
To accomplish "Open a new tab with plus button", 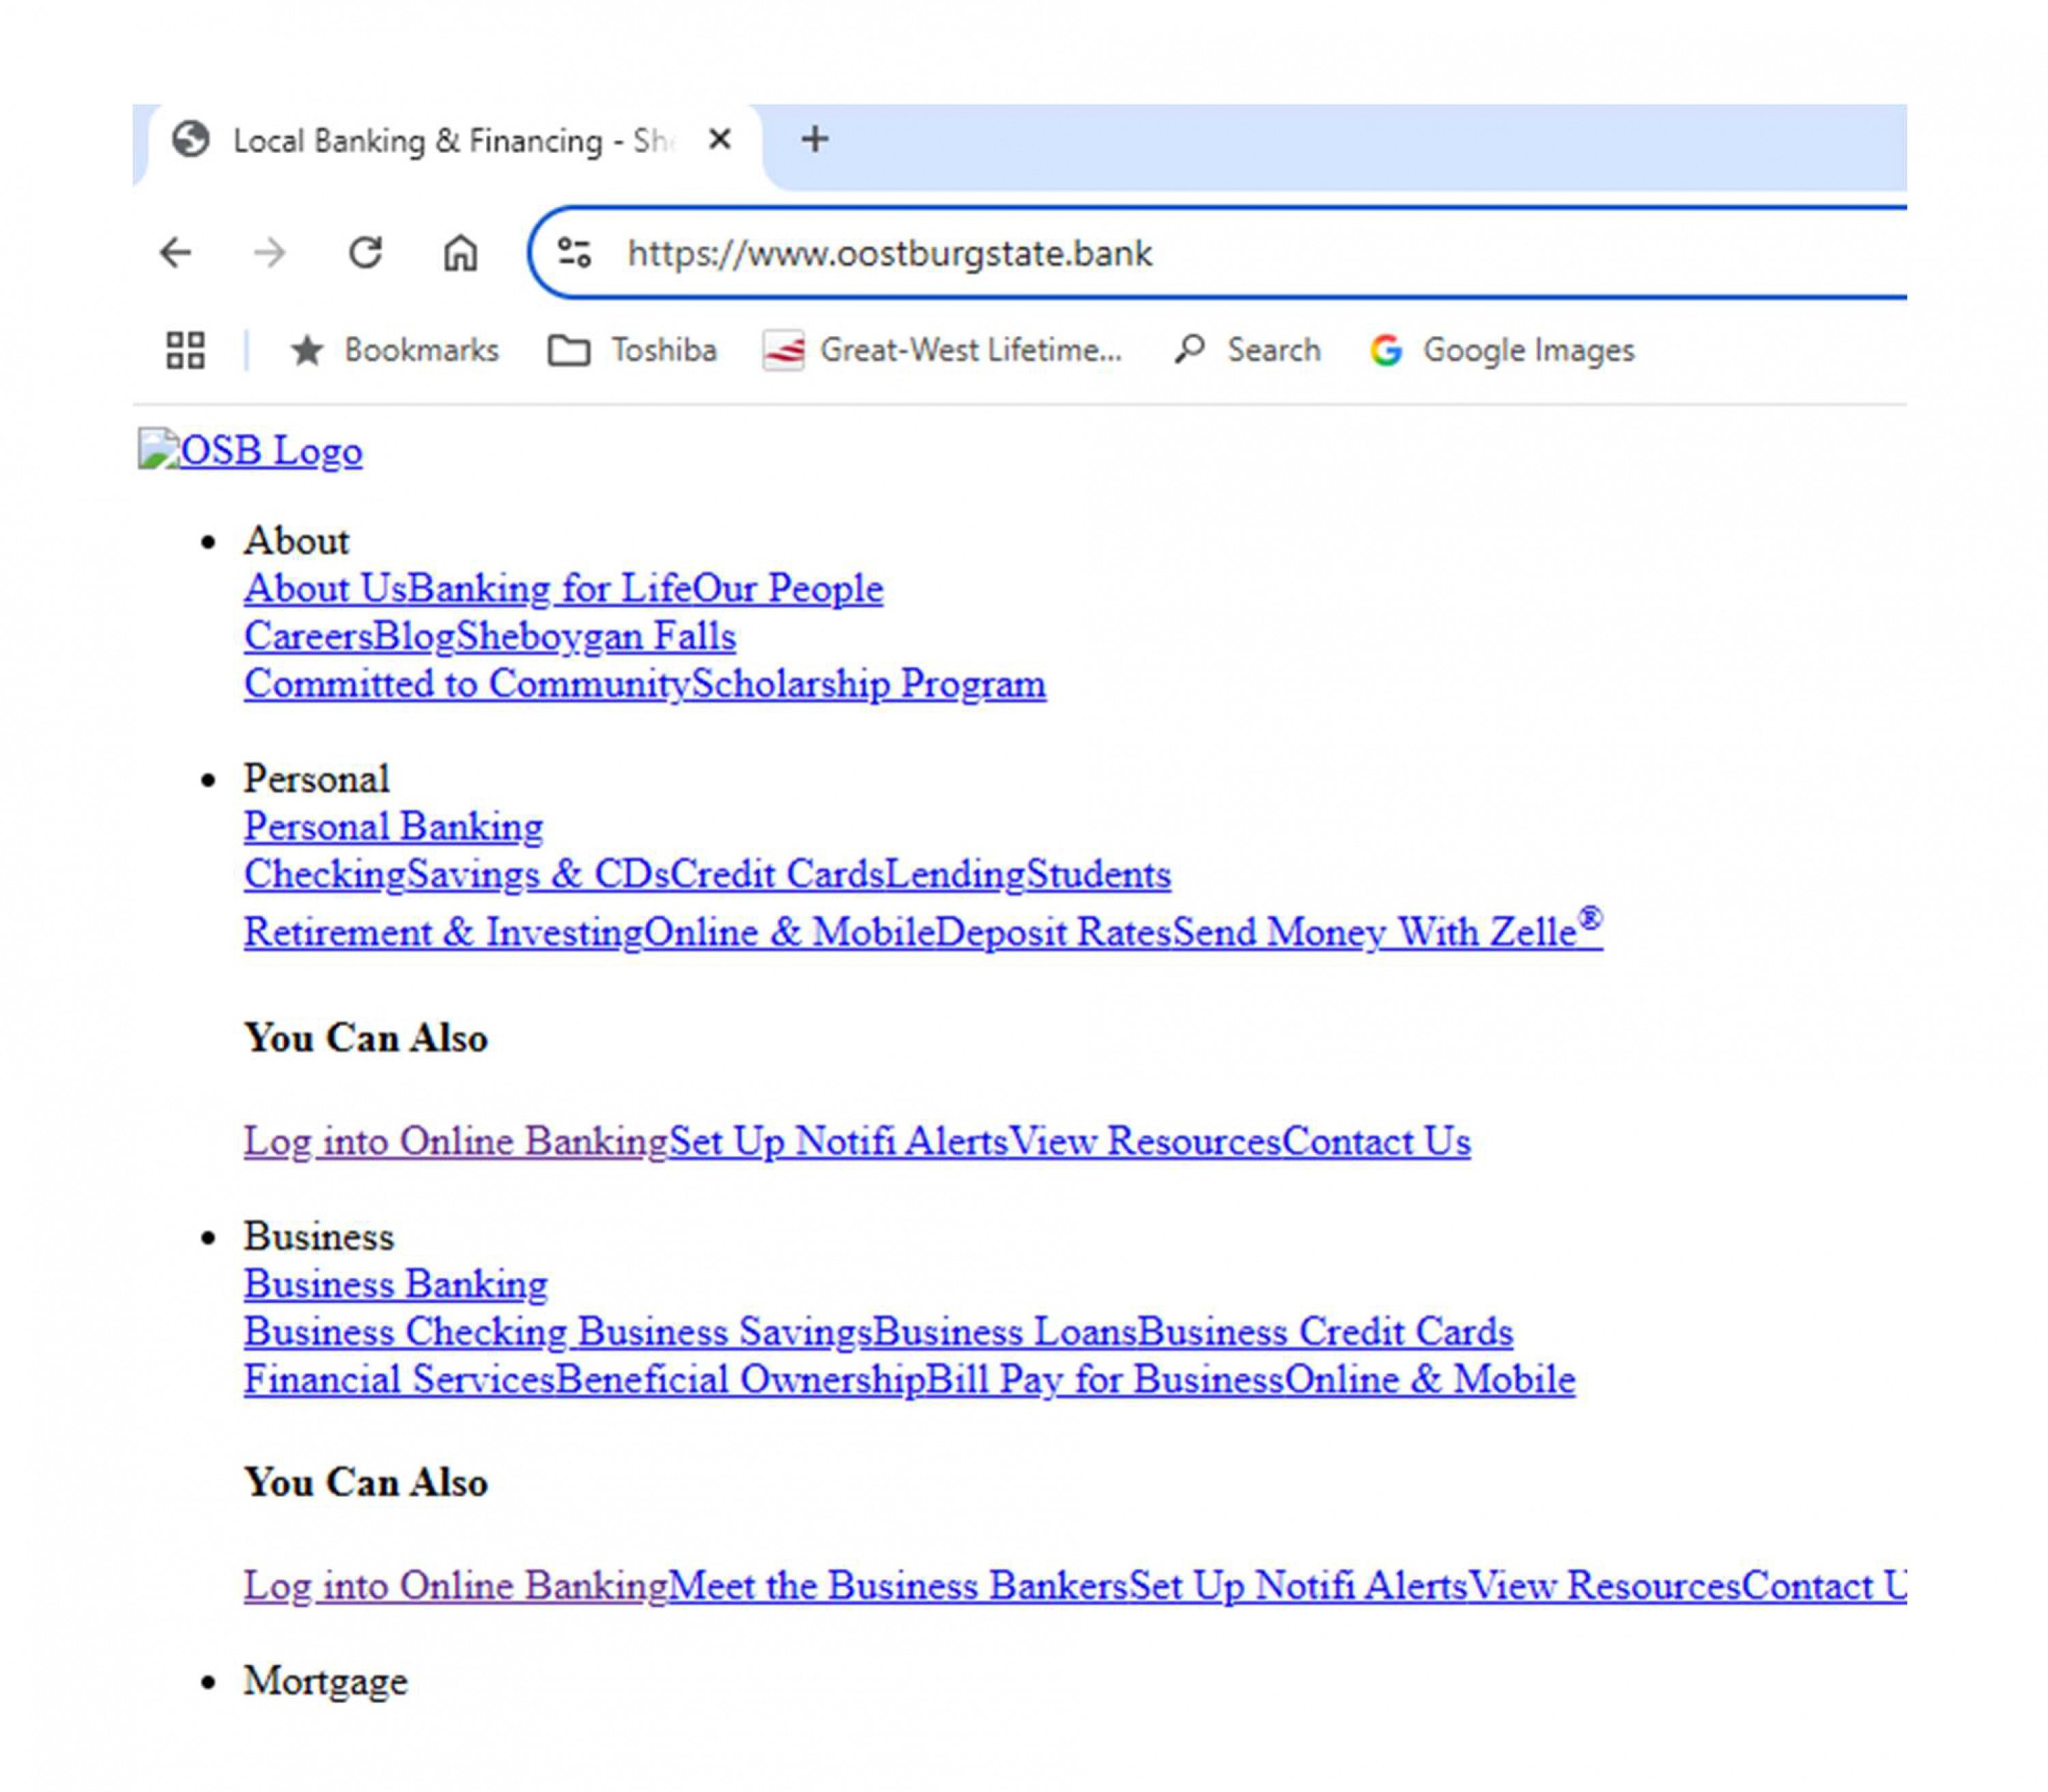I will click(x=815, y=139).
